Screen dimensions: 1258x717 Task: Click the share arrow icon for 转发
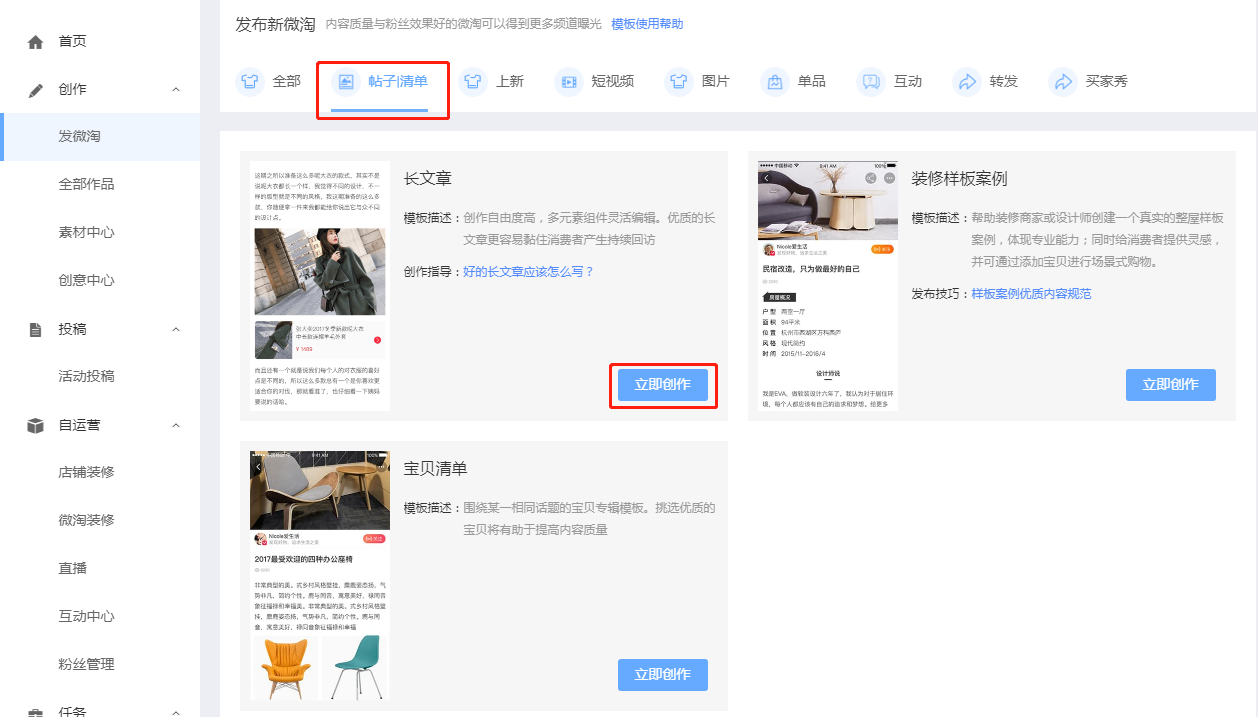click(967, 82)
